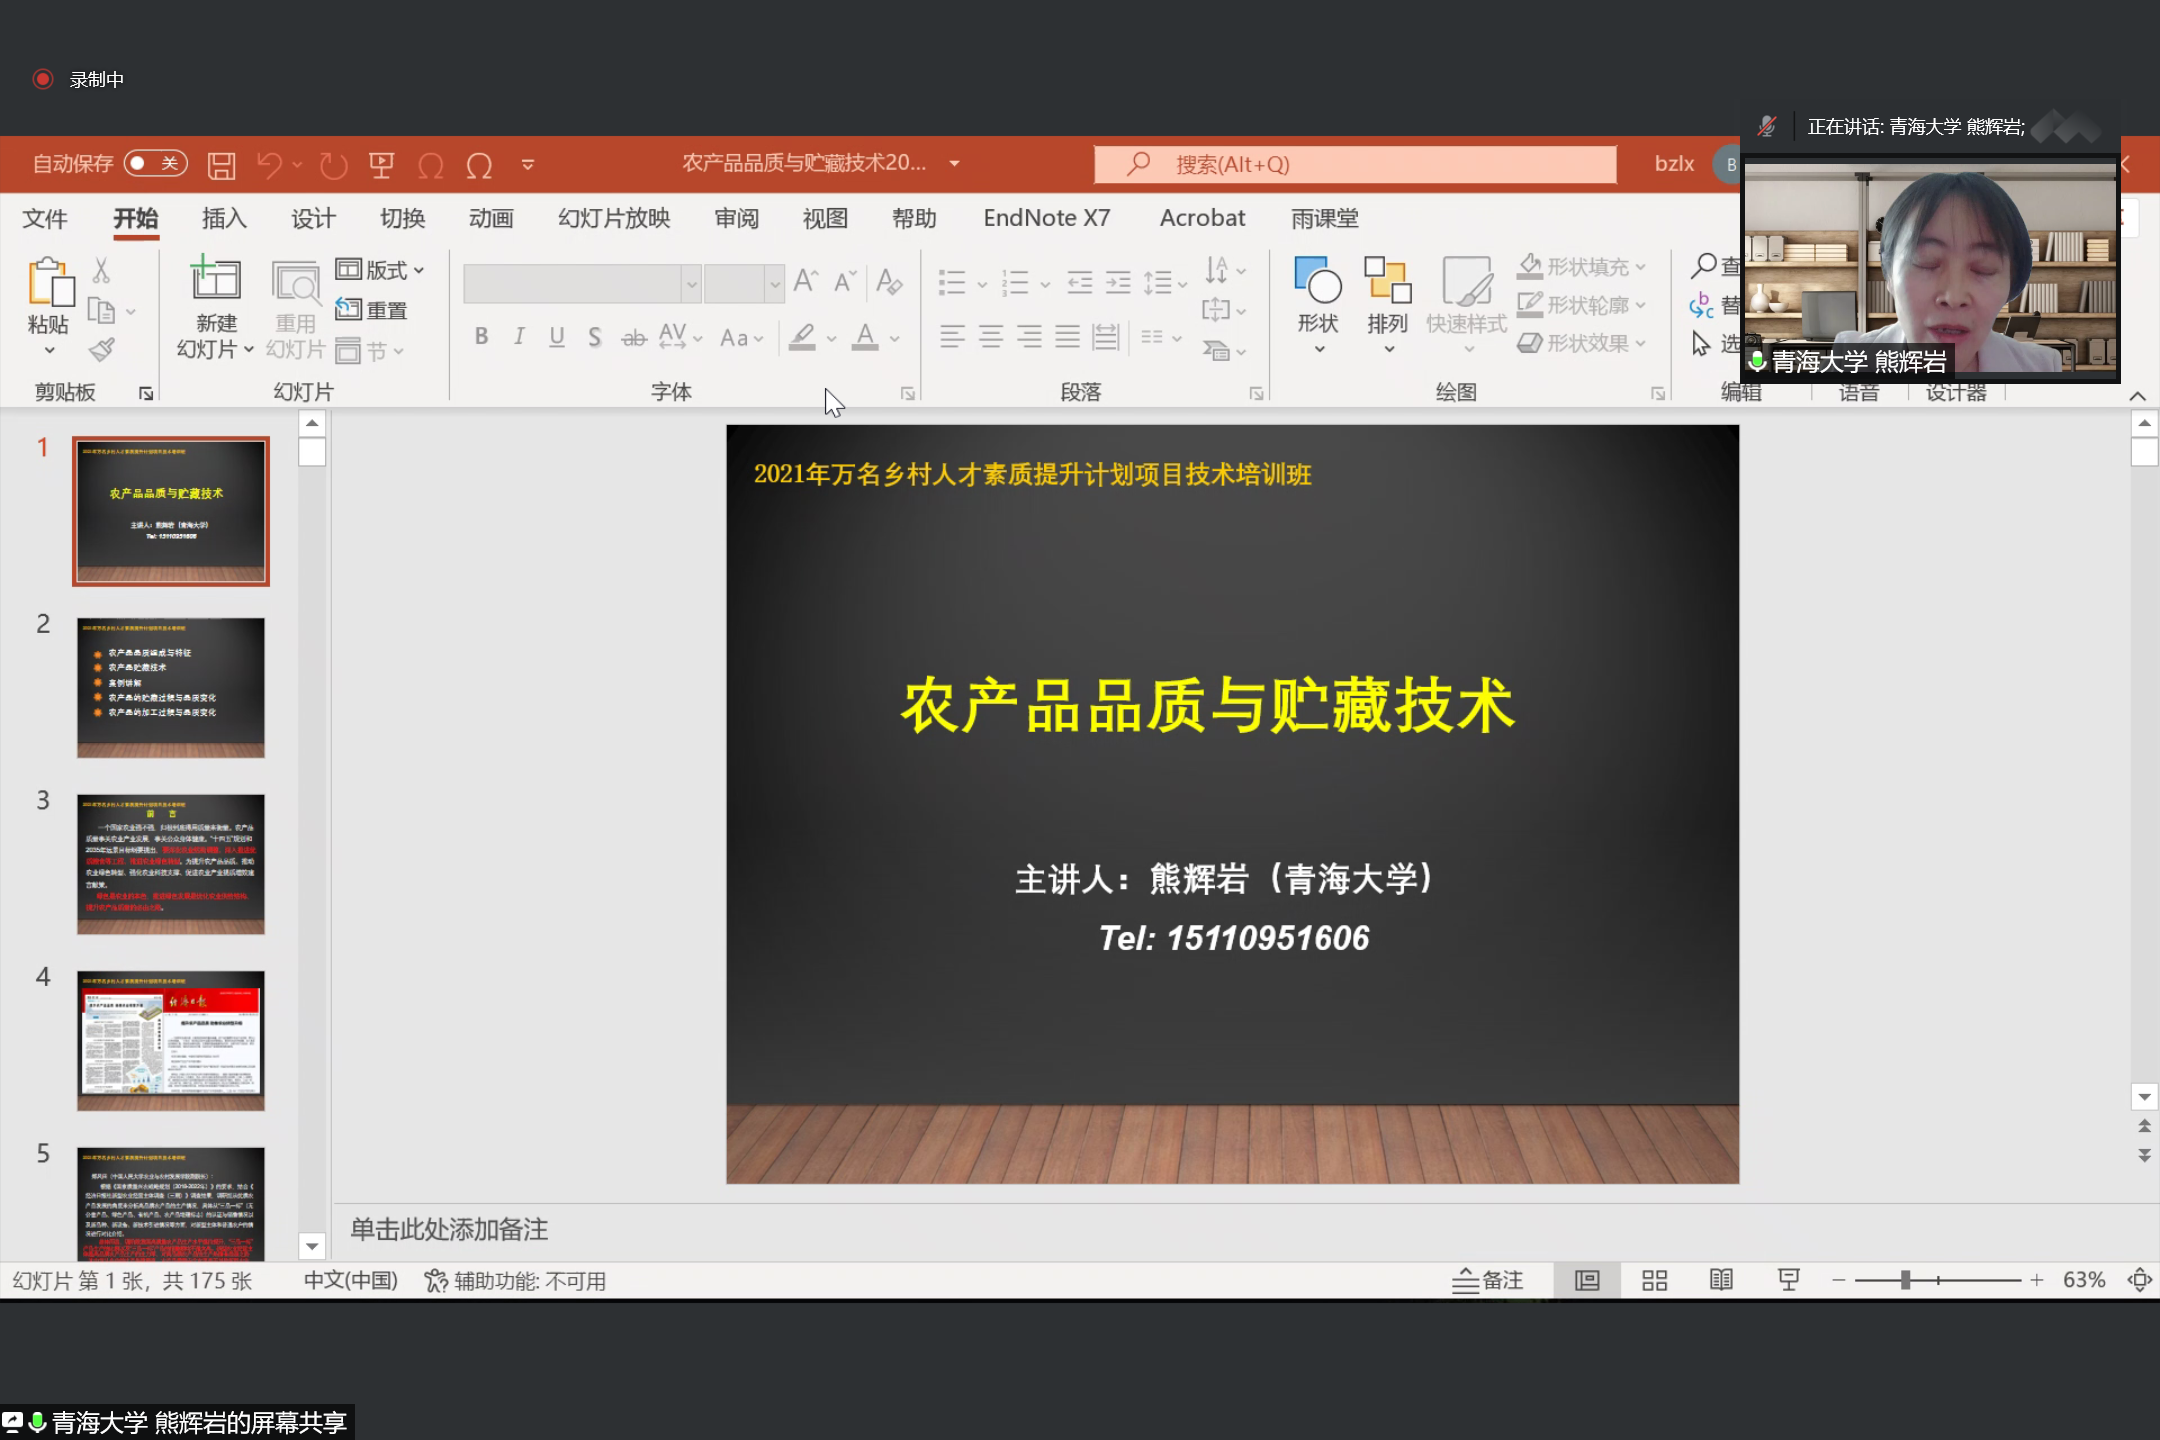This screenshot has height=1440, width=2160.
Task: Open the font name combo box
Action: [x=582, y=284]
